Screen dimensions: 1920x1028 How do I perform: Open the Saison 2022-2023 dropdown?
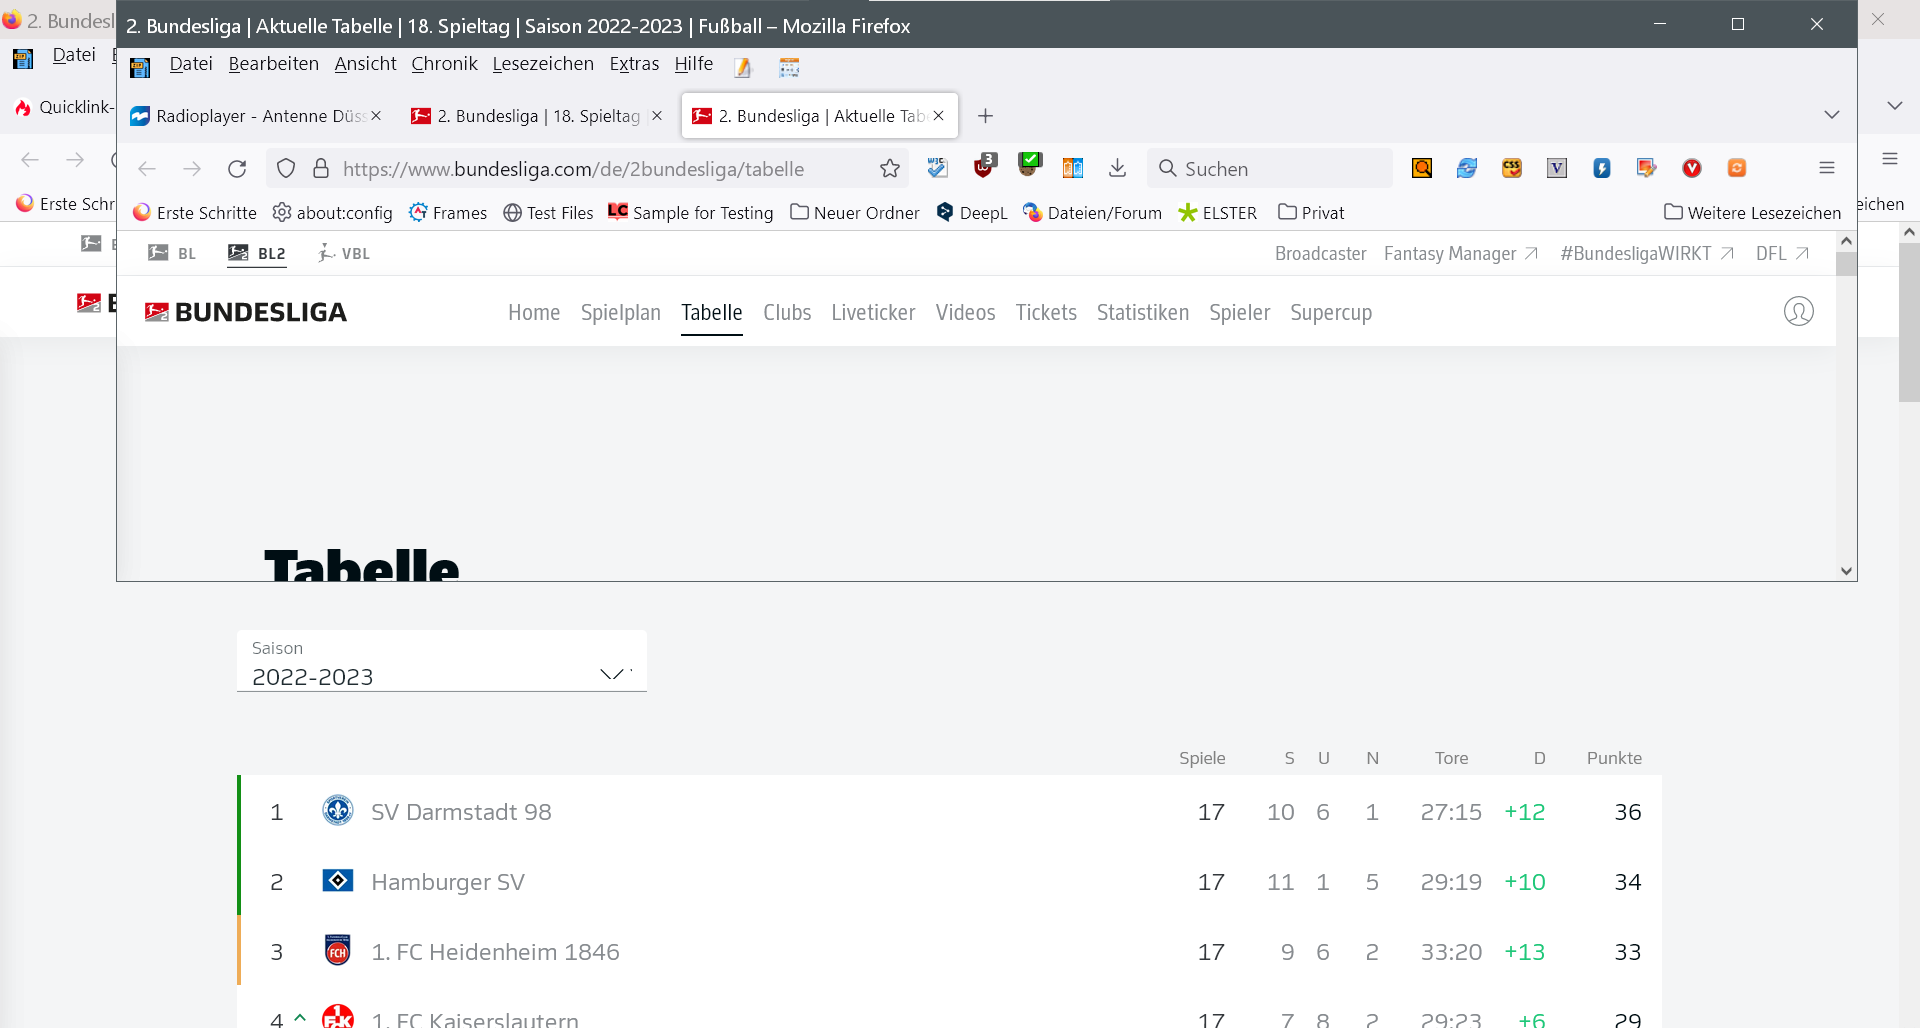pos(442,662)
